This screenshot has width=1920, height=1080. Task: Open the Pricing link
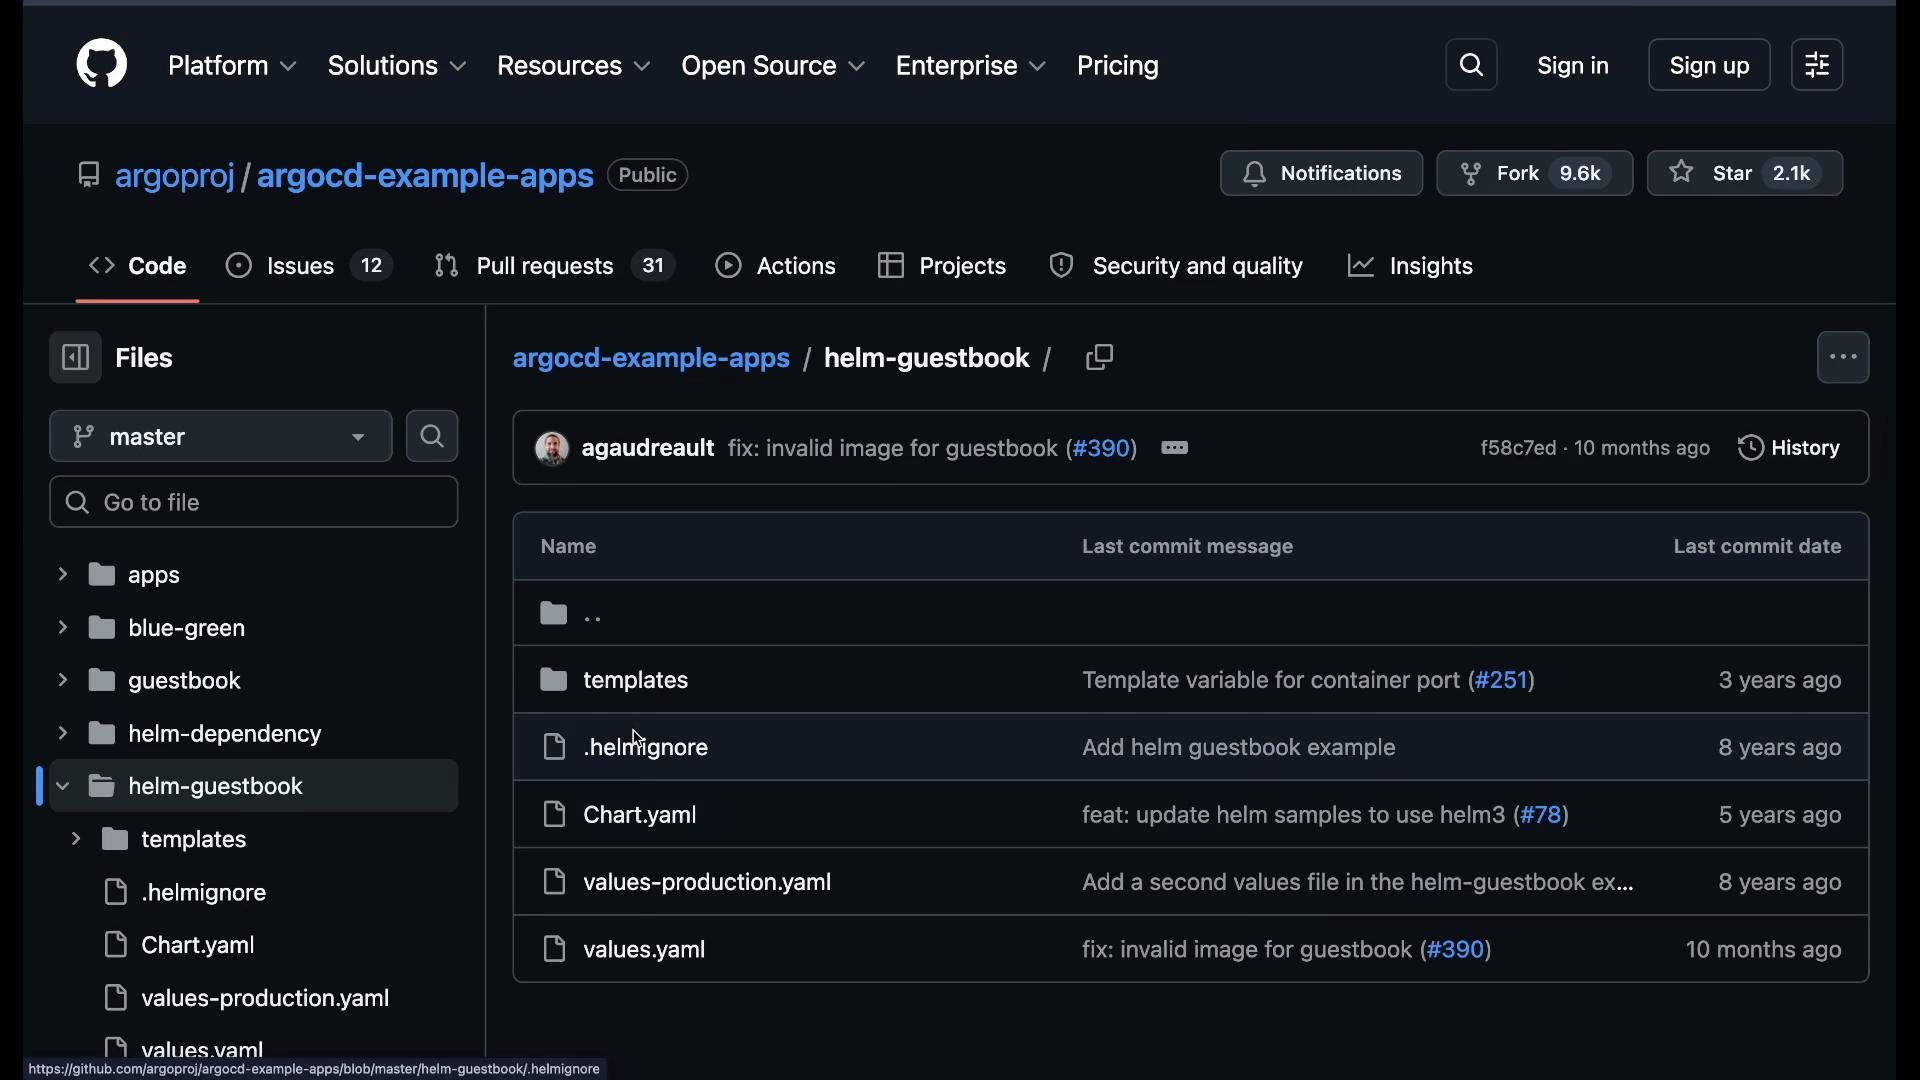coord(1118,66)
